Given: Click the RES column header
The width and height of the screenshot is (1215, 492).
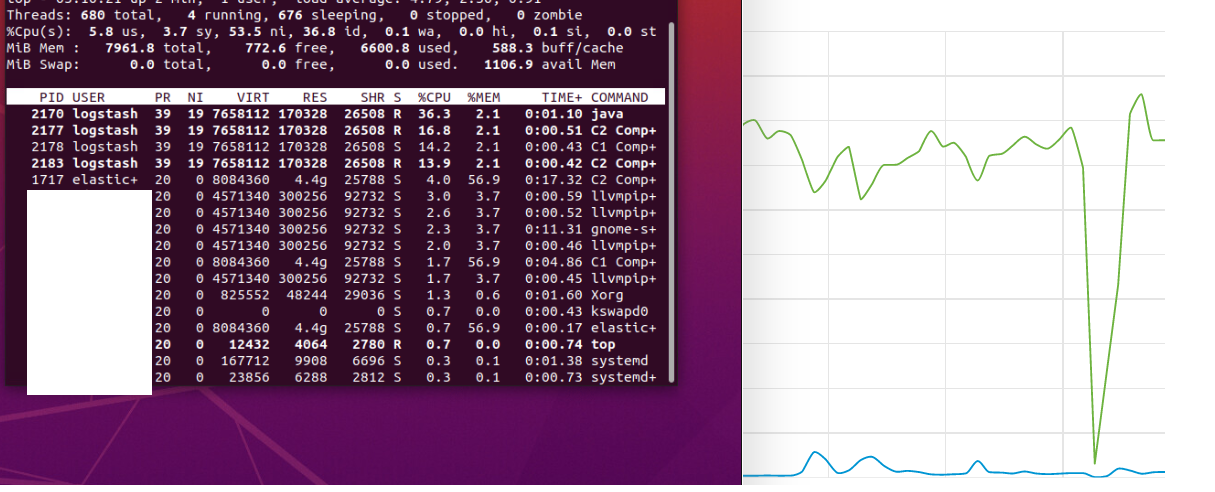Looking at the screenshot, I should [314, 97].
